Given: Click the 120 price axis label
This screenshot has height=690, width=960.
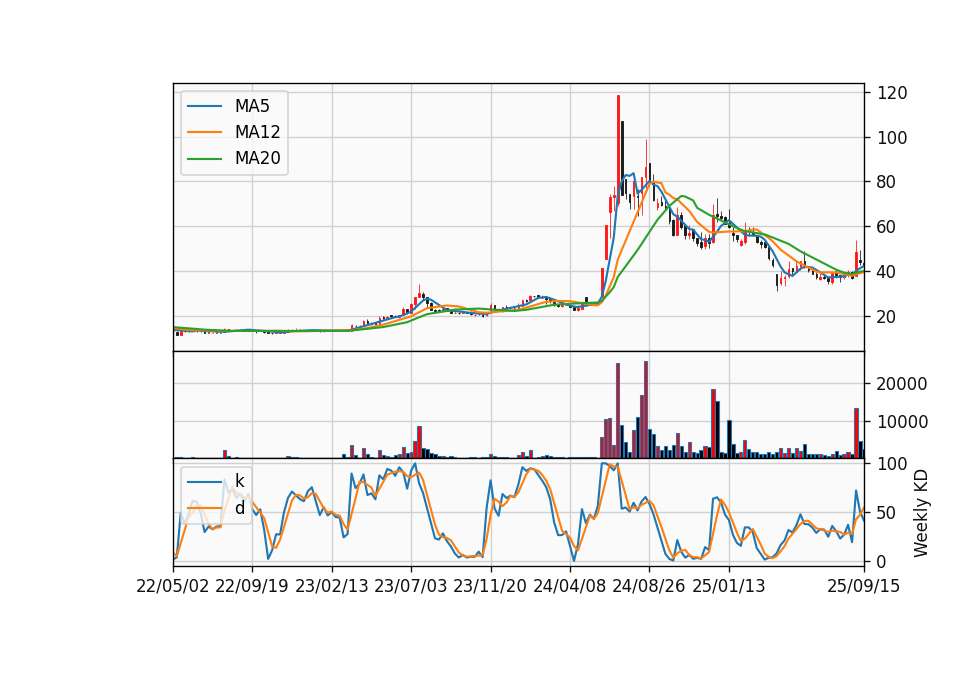Looking at the screenshot, I should (892, 93).
